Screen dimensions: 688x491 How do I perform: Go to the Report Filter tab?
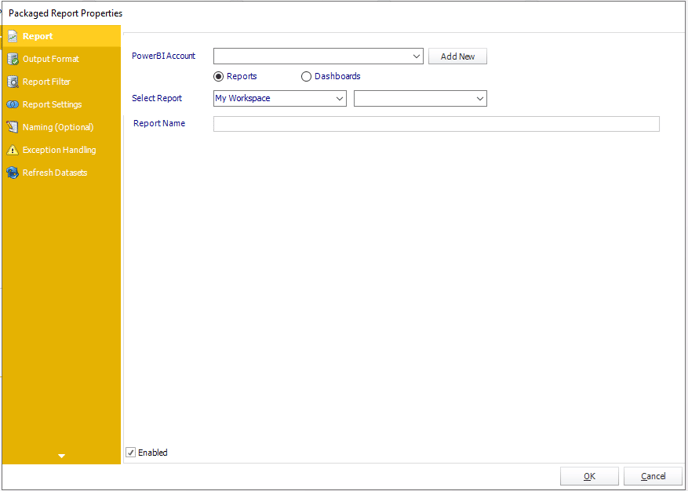[x=61, y=82]
